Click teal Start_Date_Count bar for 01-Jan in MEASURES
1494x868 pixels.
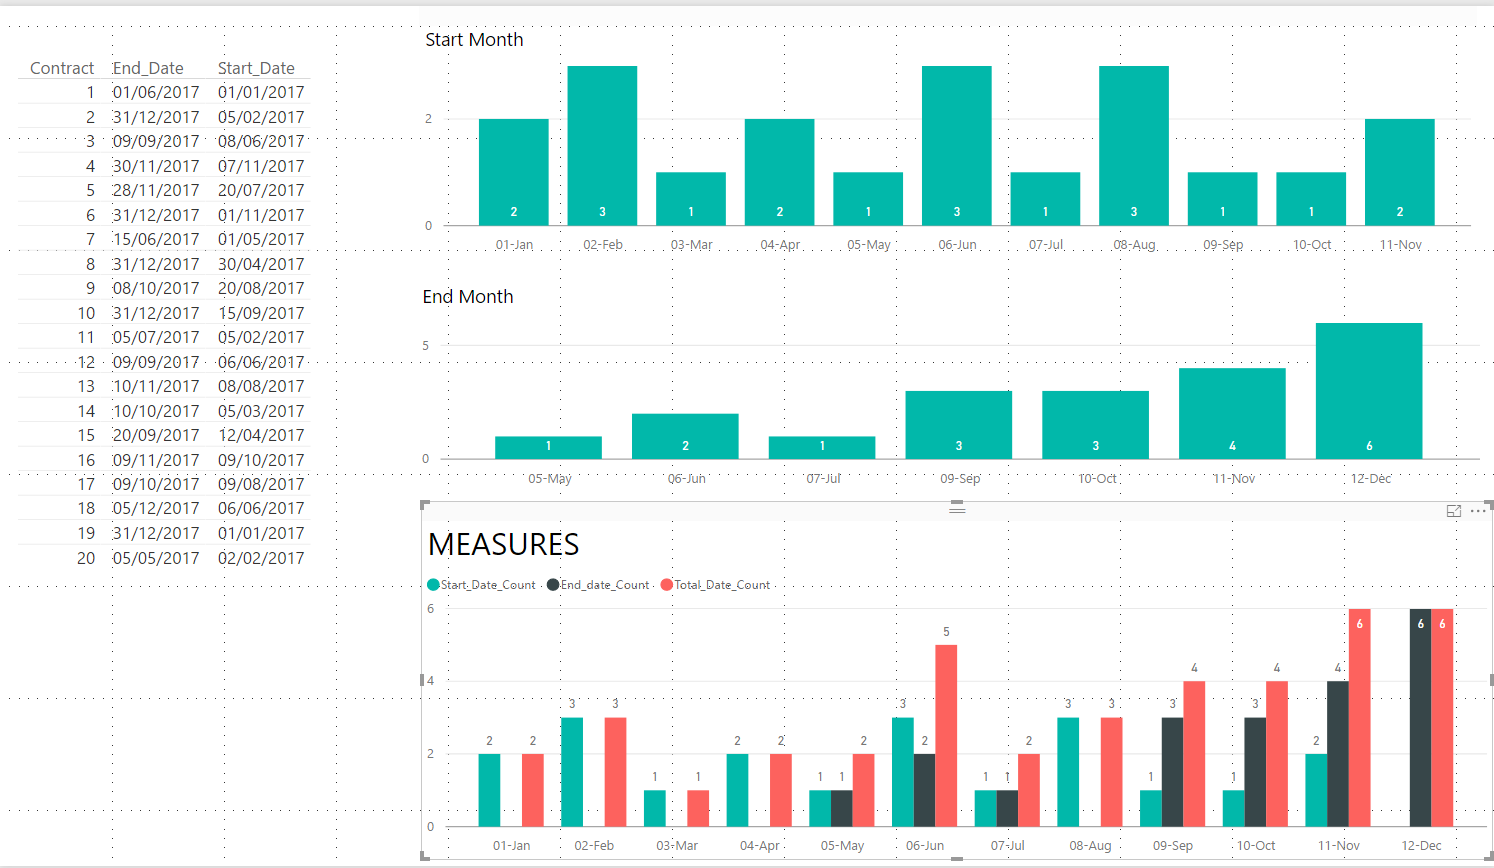489,790
